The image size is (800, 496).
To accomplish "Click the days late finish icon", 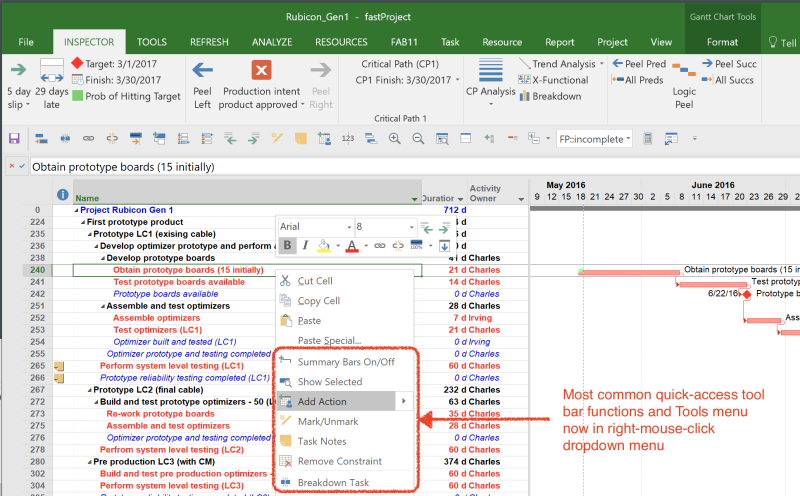I will pos(52,70).
